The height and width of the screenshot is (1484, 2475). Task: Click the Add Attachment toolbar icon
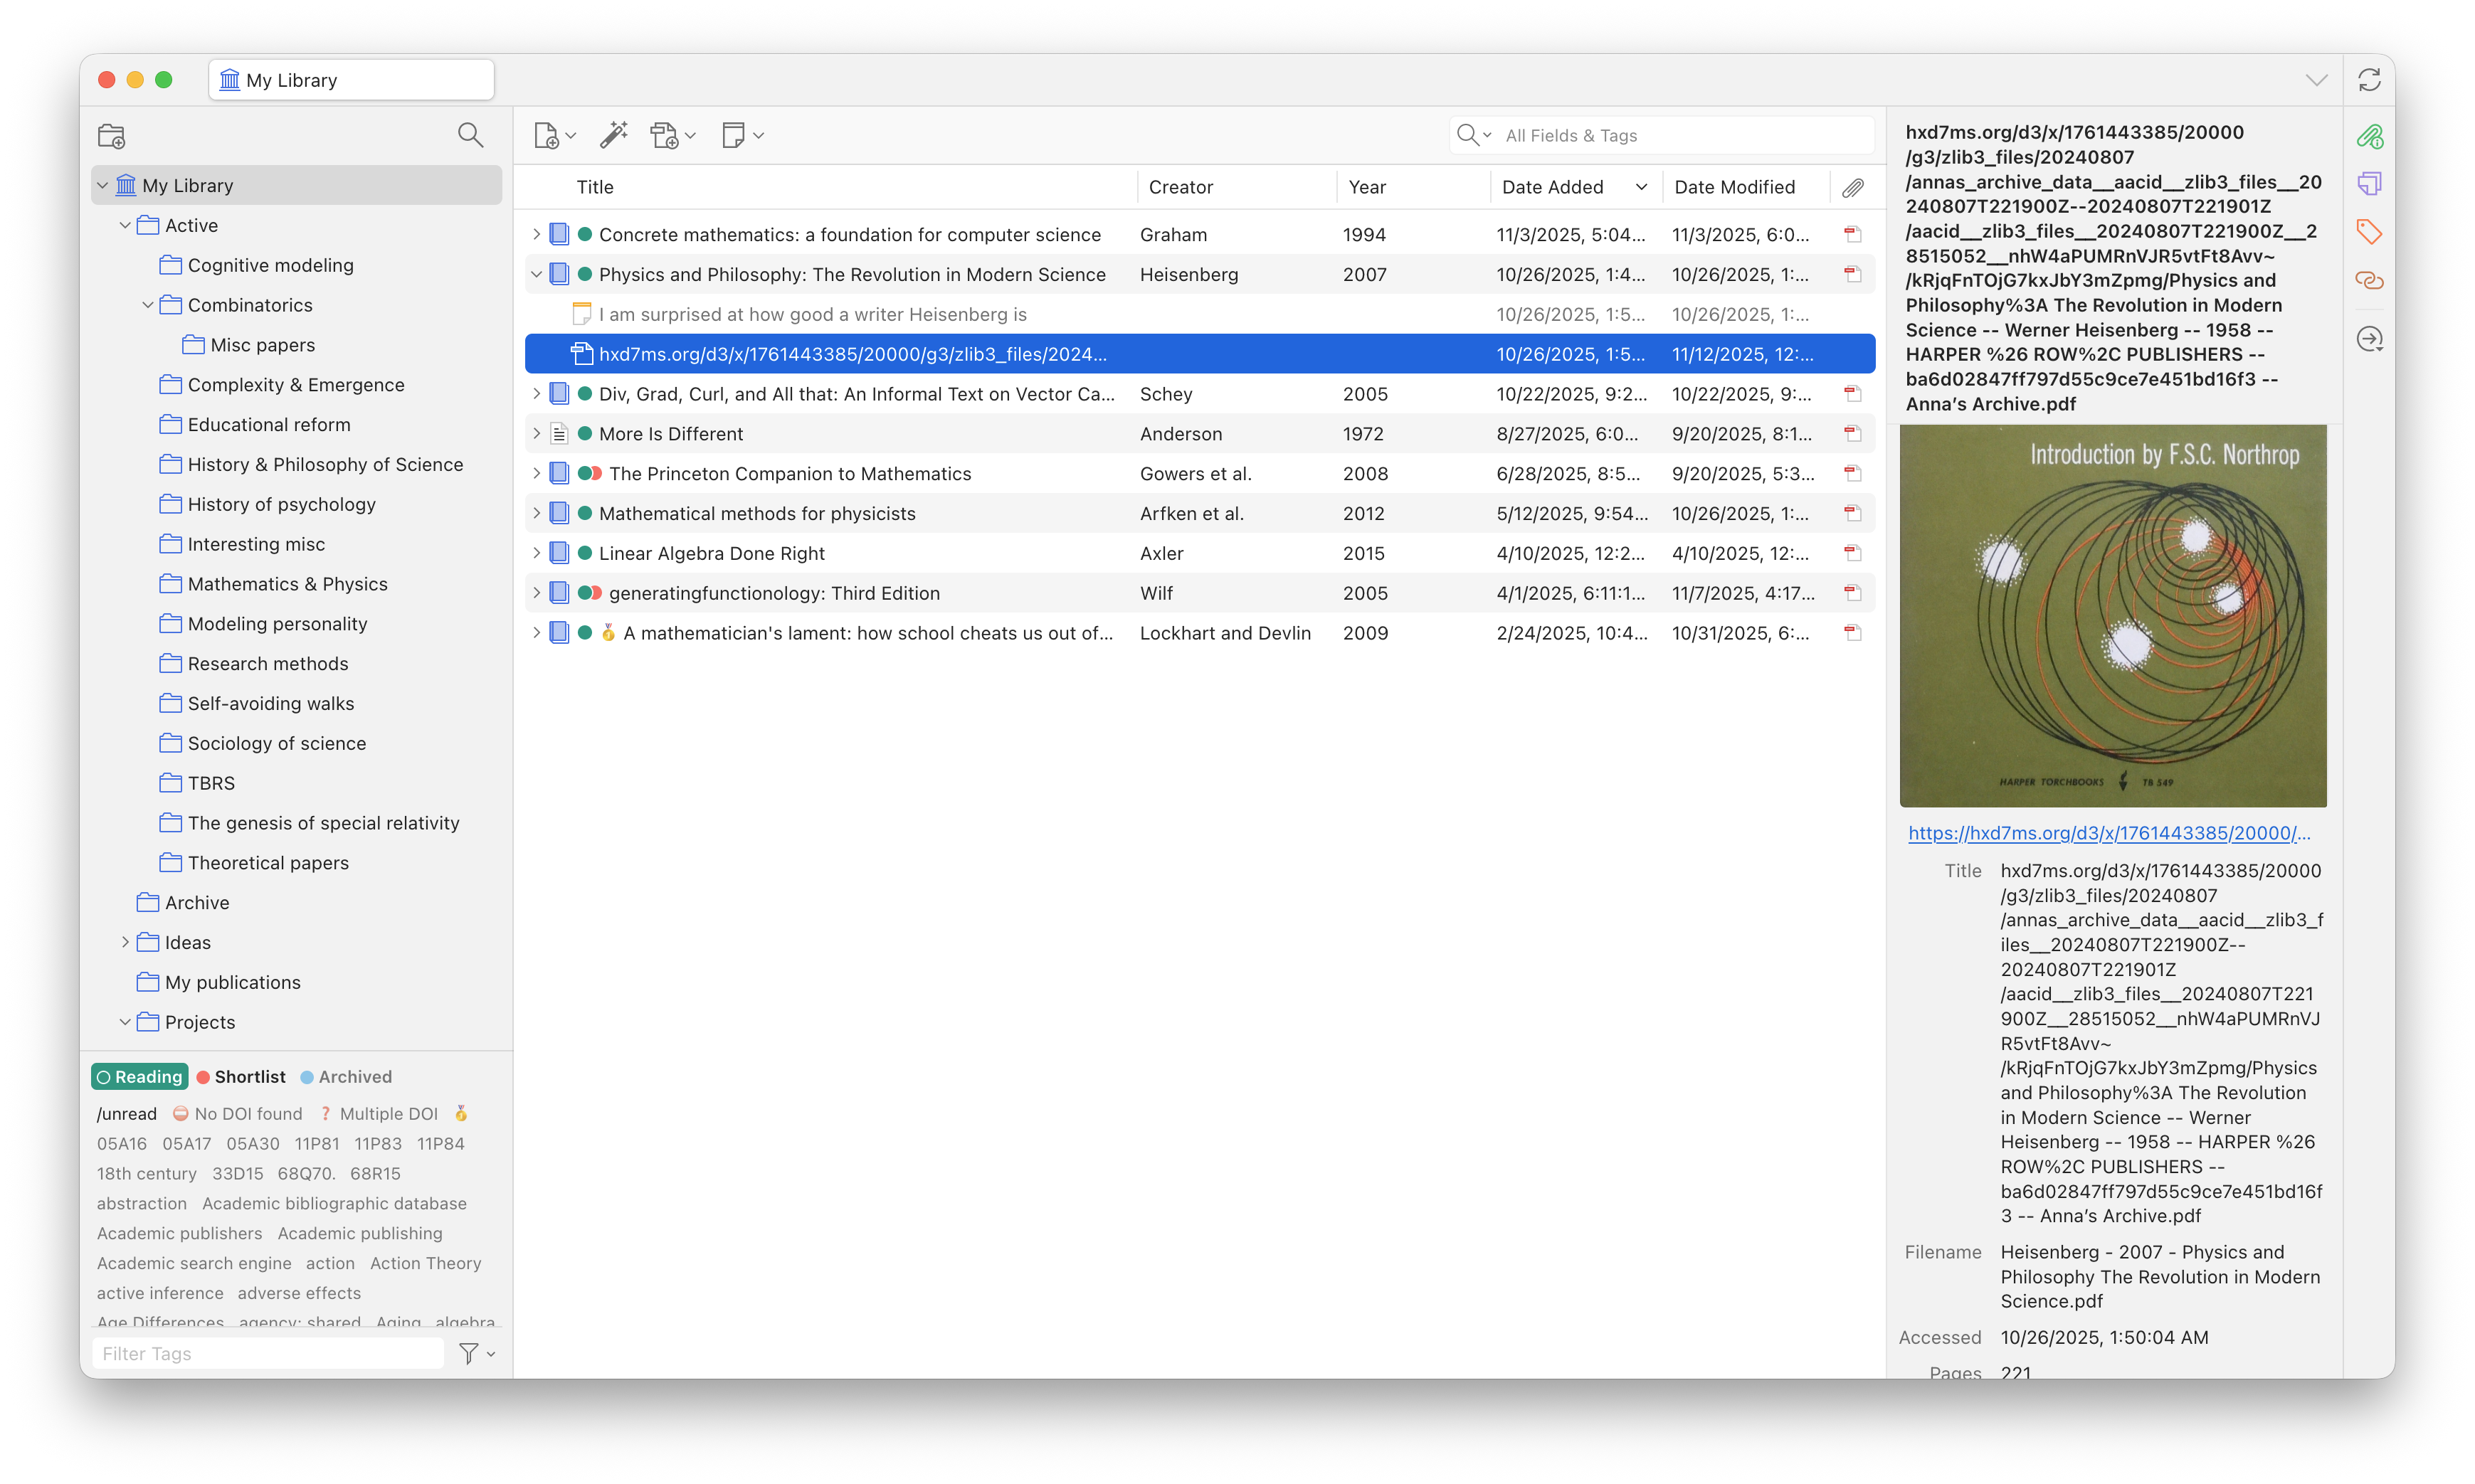[x=665, y=135]
